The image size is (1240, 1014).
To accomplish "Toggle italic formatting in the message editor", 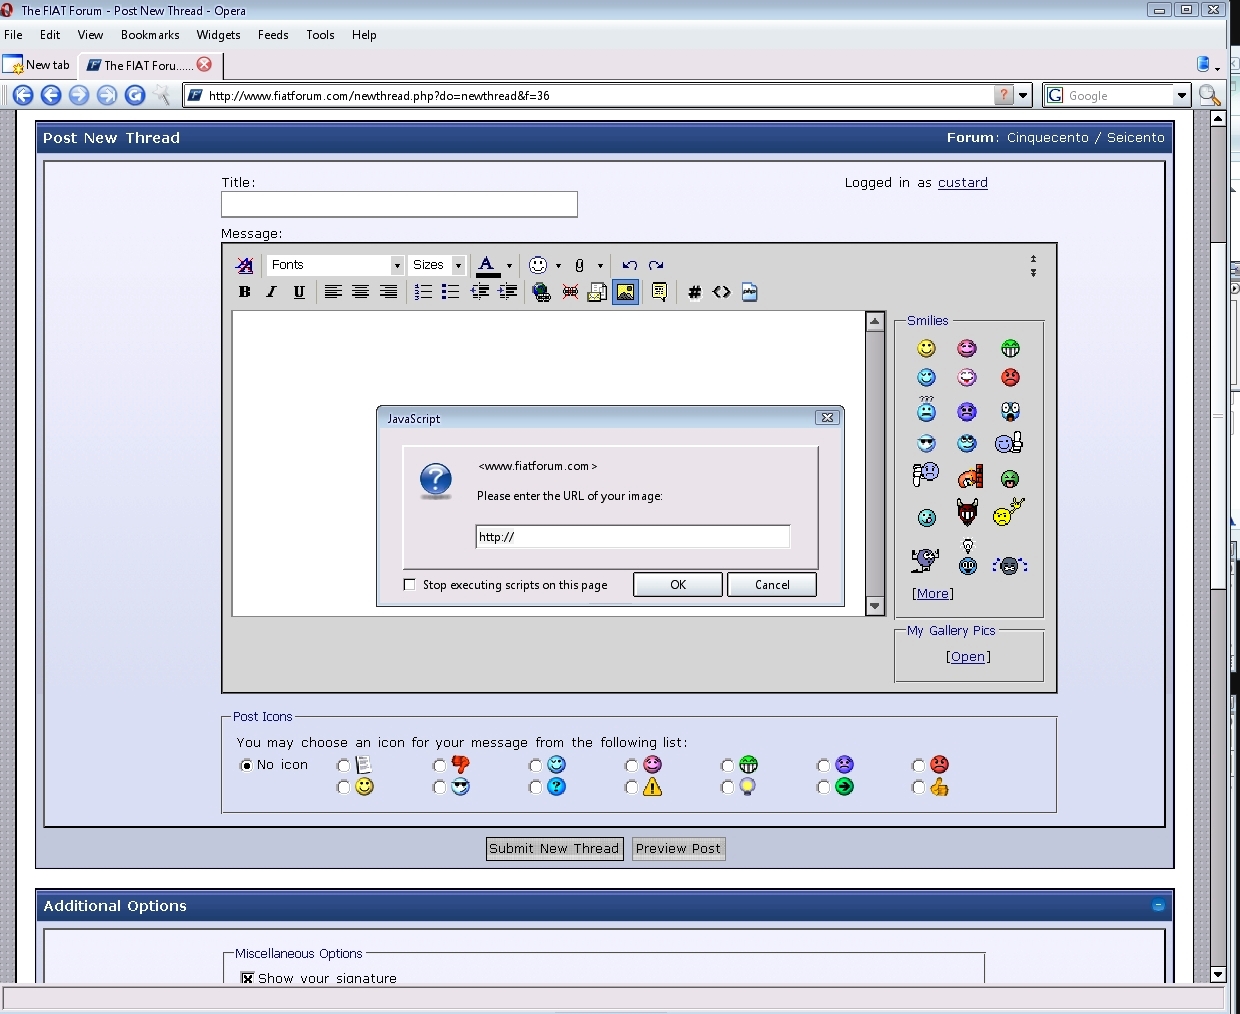I will point(271,292).
